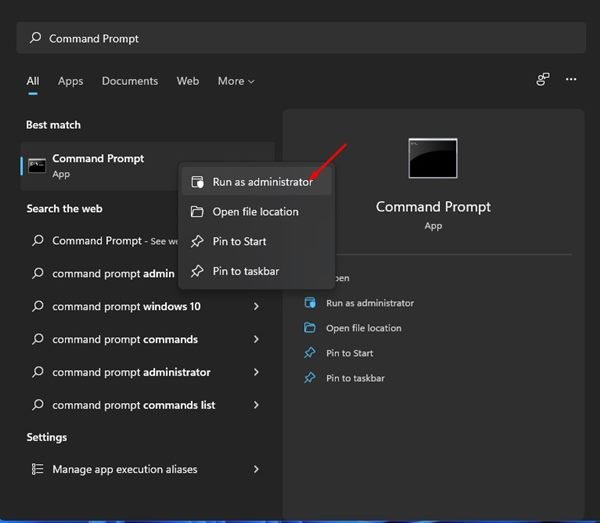Image resolution: width=600 pixels, height=523 pixels.
Task: Select 'command prompt commands' web suggestion
Action: point(147,339)
